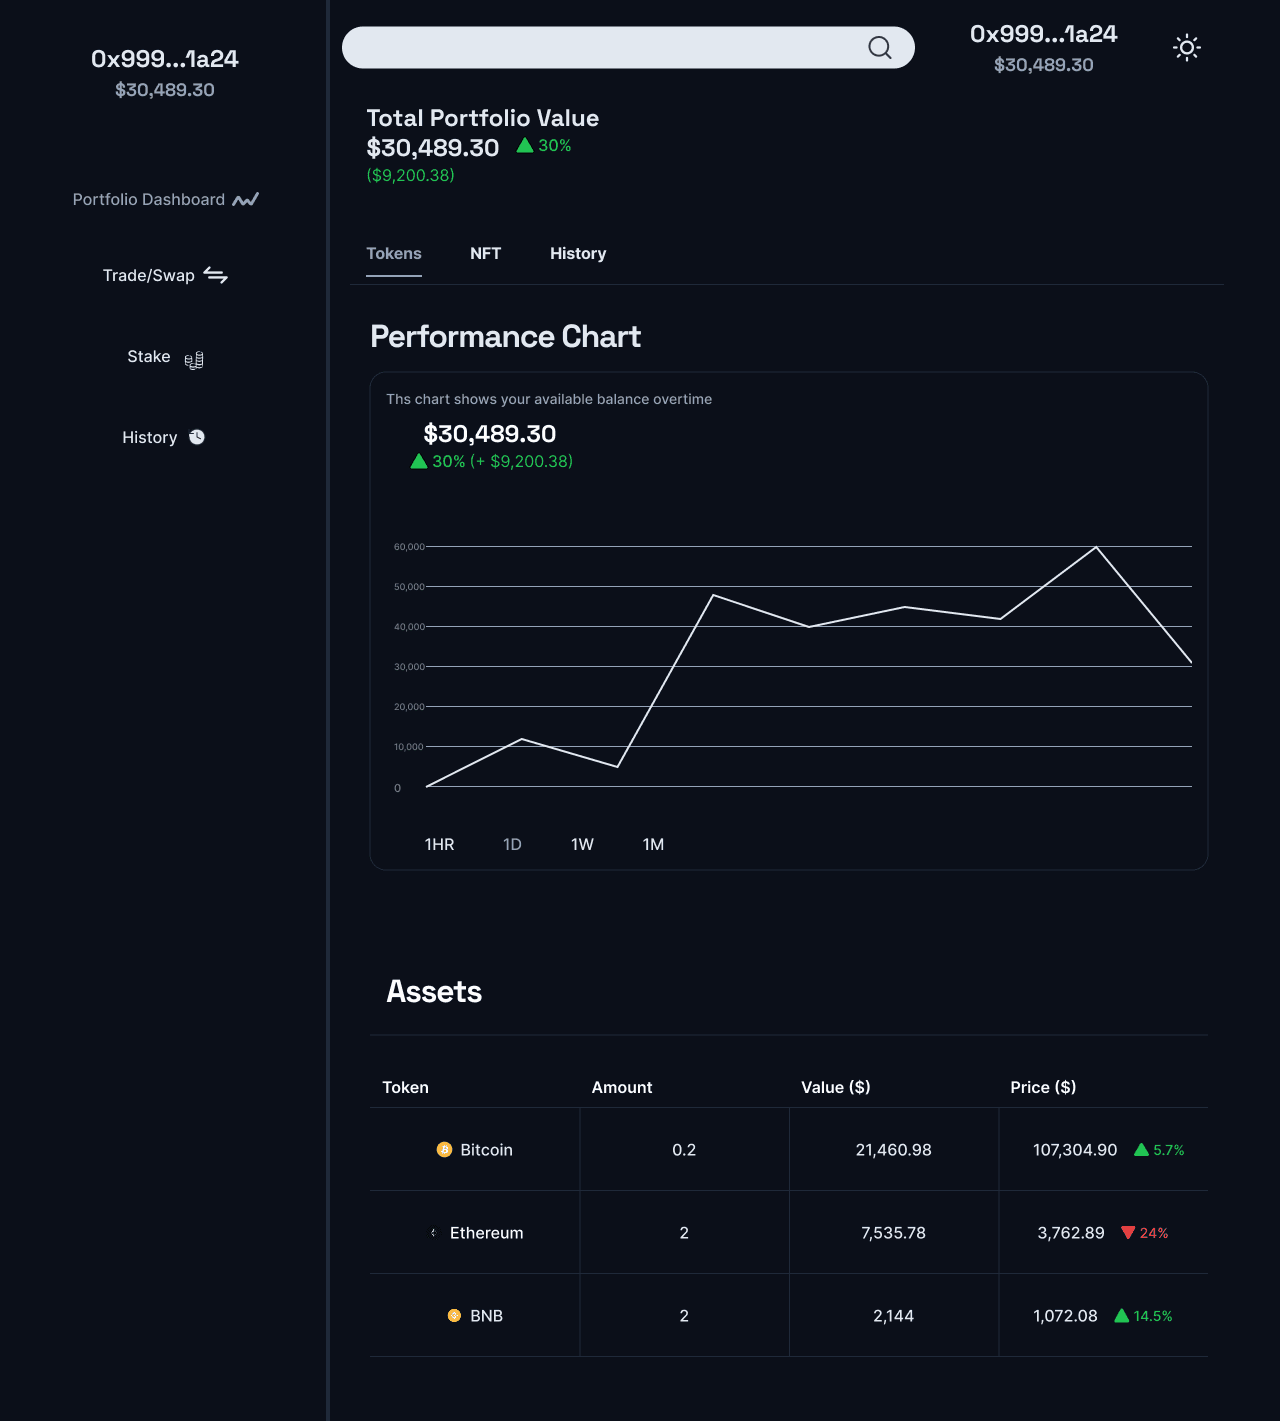
Task: Select the Portfolio Dashboard chart icon
Action: [x=245, y=199]
